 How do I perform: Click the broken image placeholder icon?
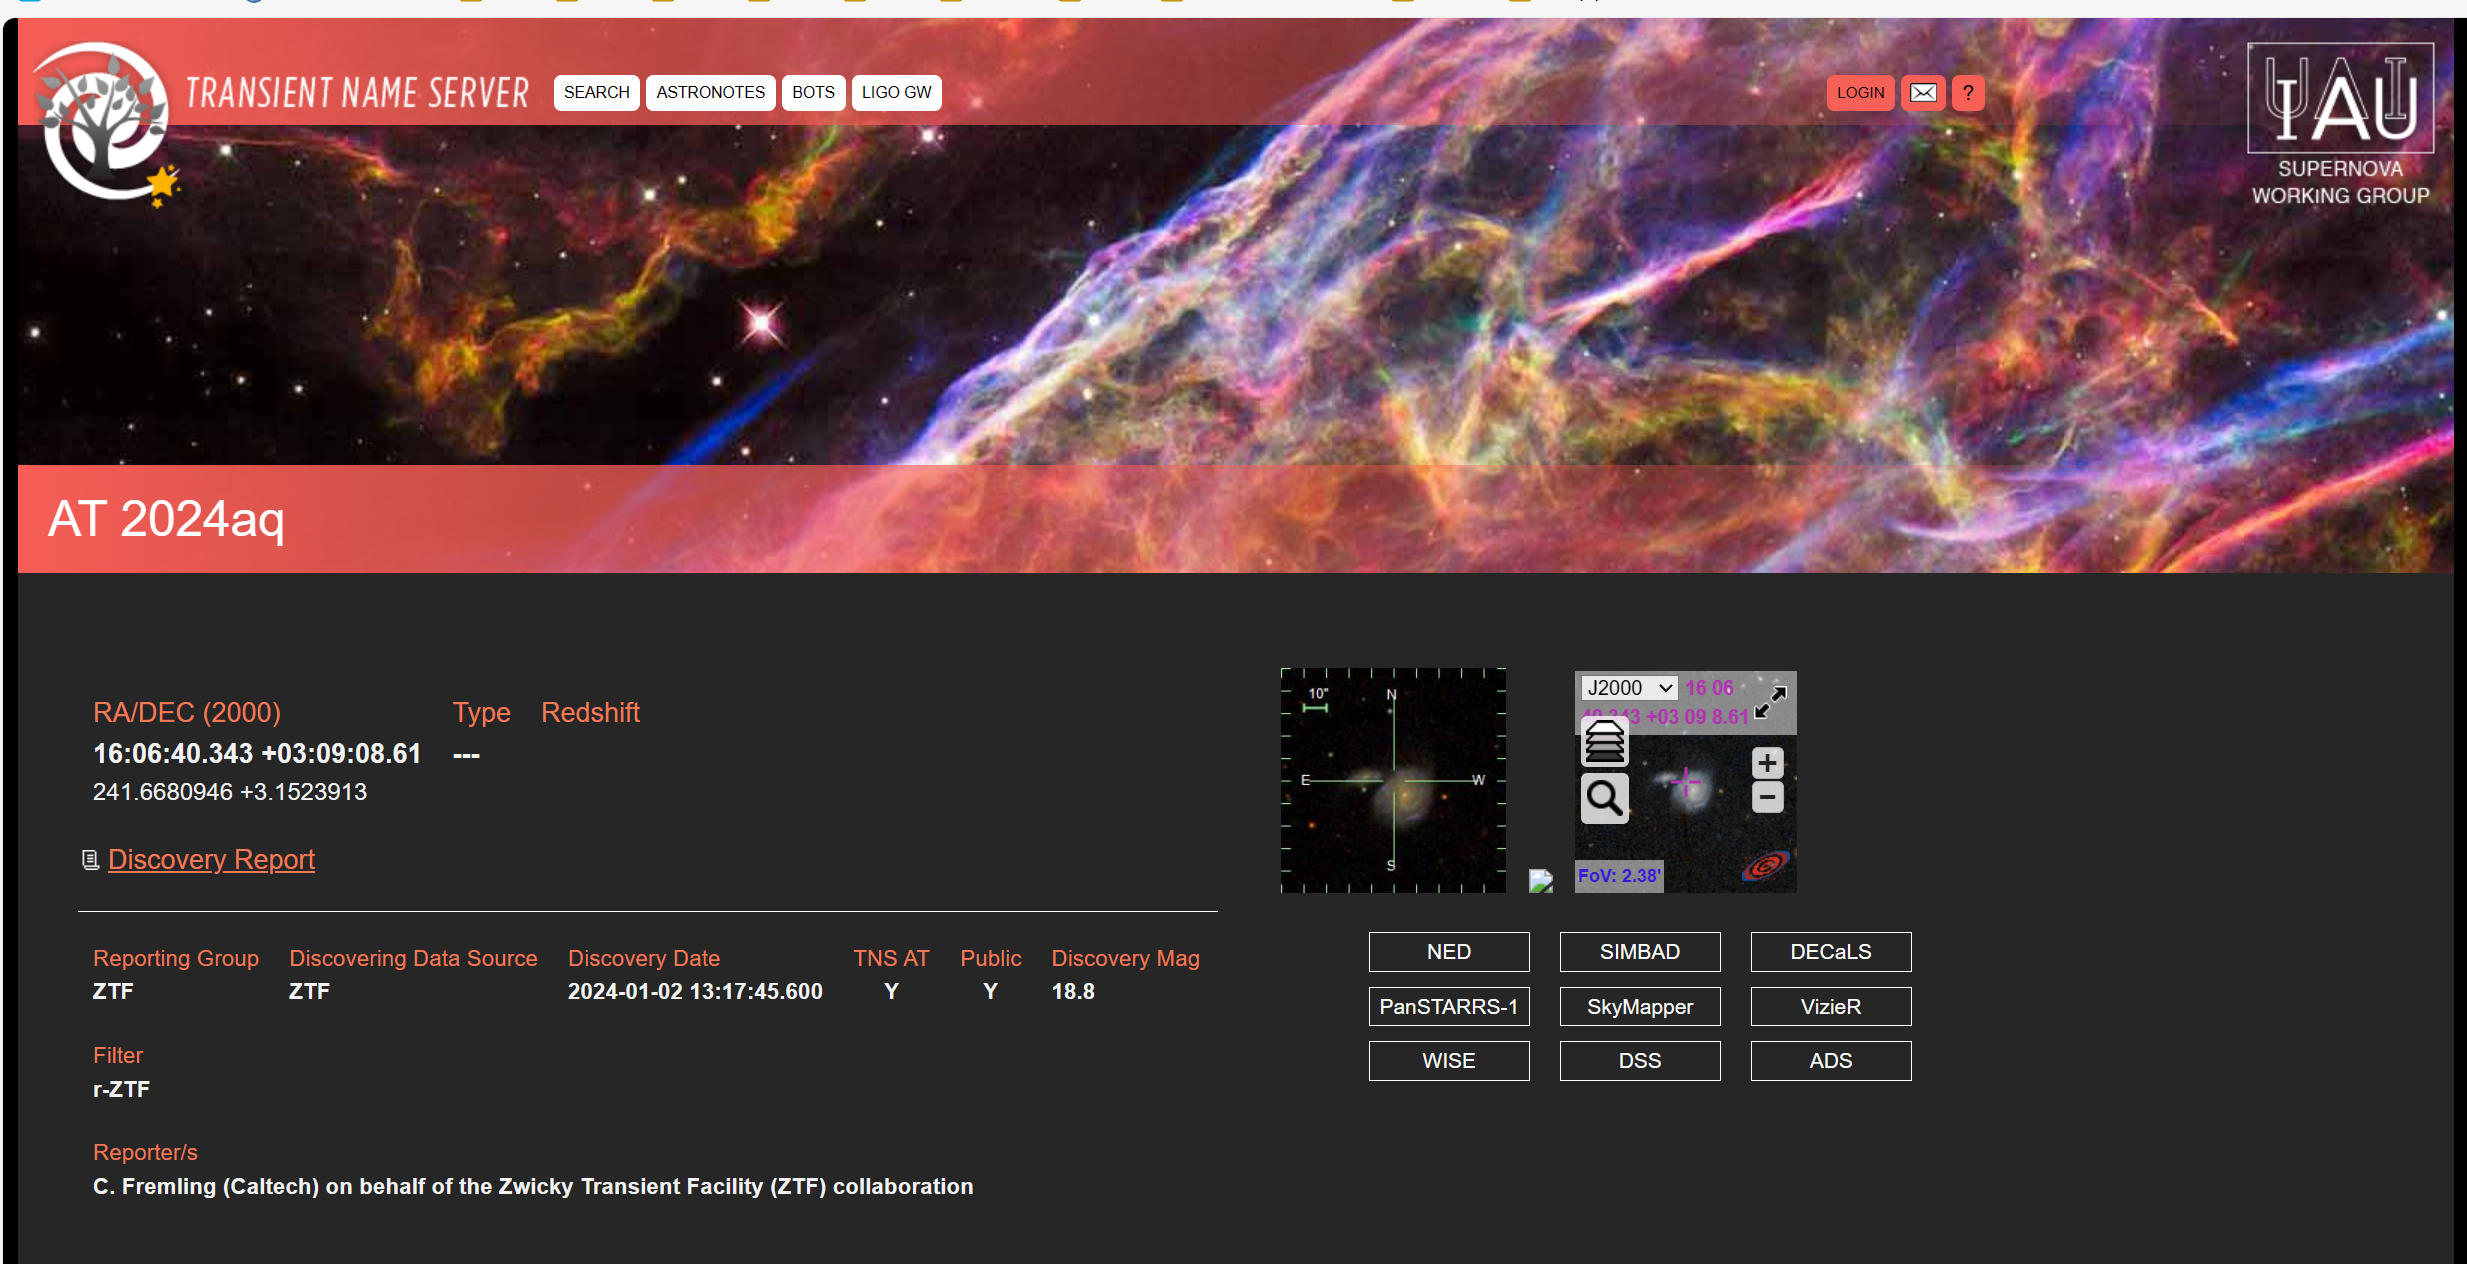(1540, 881)
